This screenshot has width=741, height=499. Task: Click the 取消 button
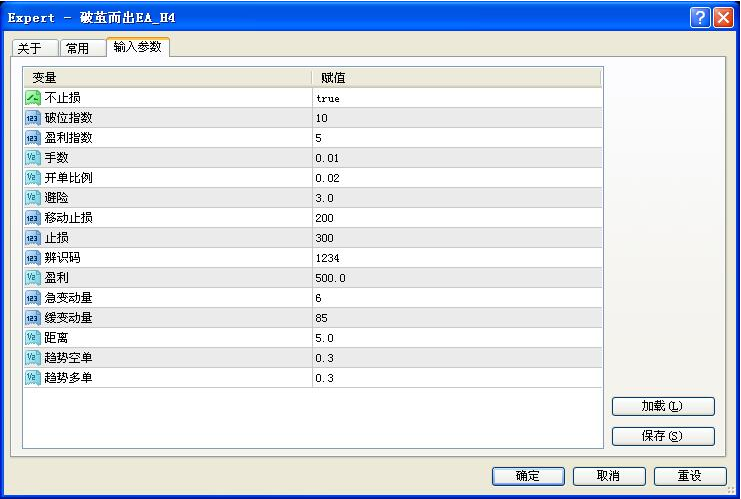coord(609,476)
